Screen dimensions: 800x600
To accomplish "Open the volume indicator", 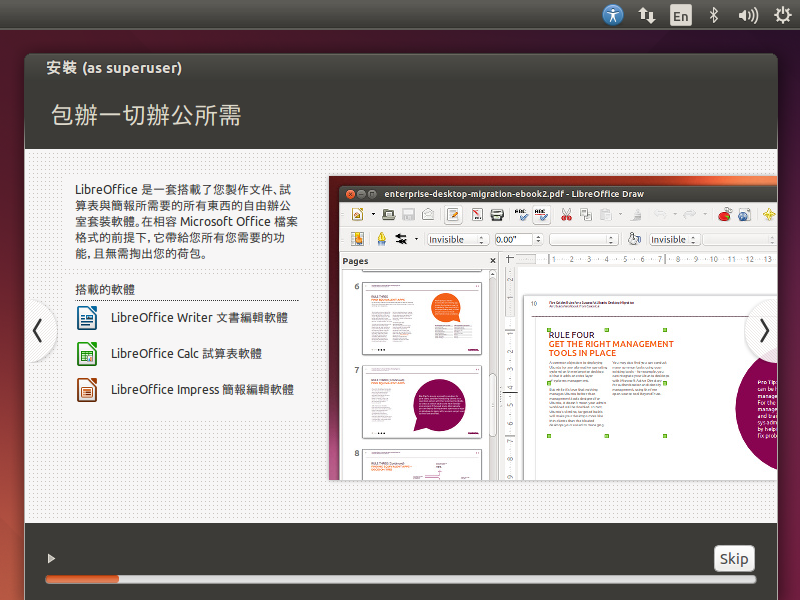I will pos(747,15).
